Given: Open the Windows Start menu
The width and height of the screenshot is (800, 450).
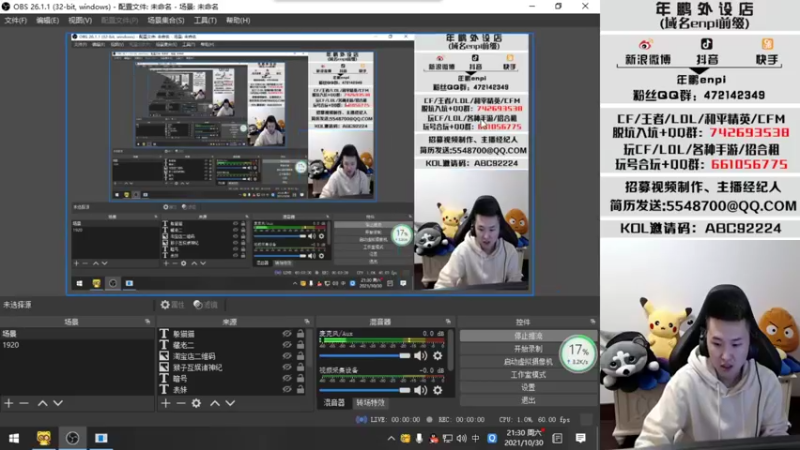Looking at the screenshot, I should coord(14,438).
